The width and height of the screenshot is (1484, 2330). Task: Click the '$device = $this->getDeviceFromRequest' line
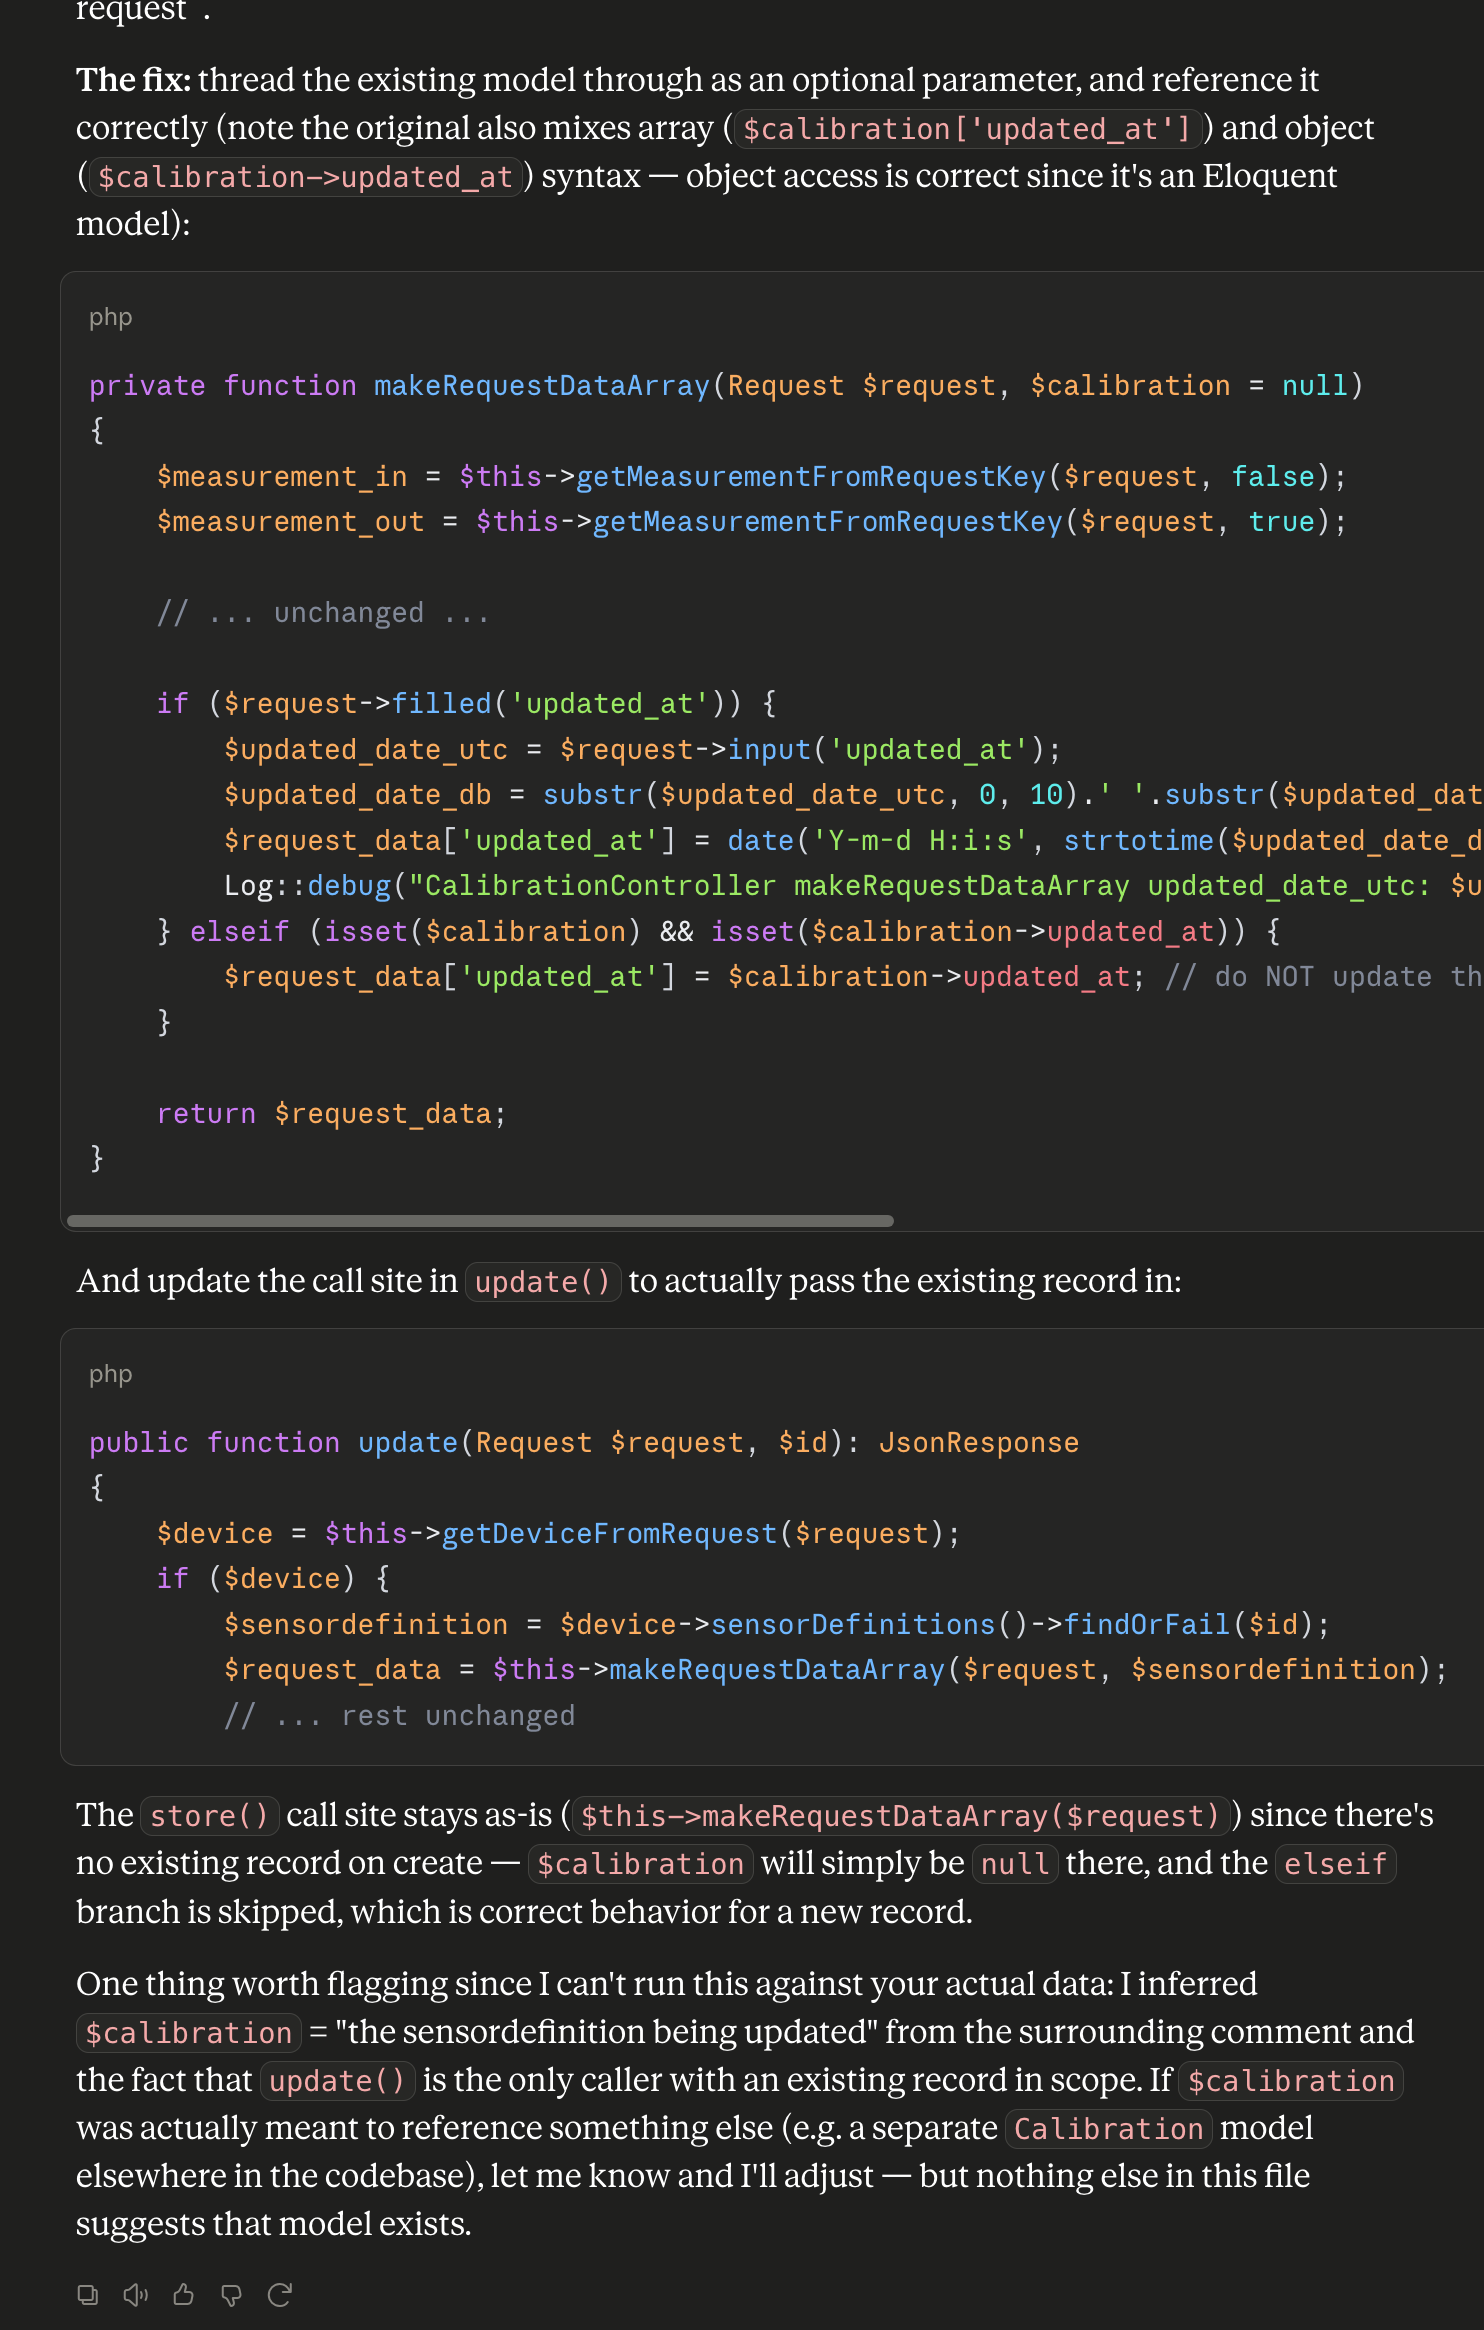[558, 1533]
